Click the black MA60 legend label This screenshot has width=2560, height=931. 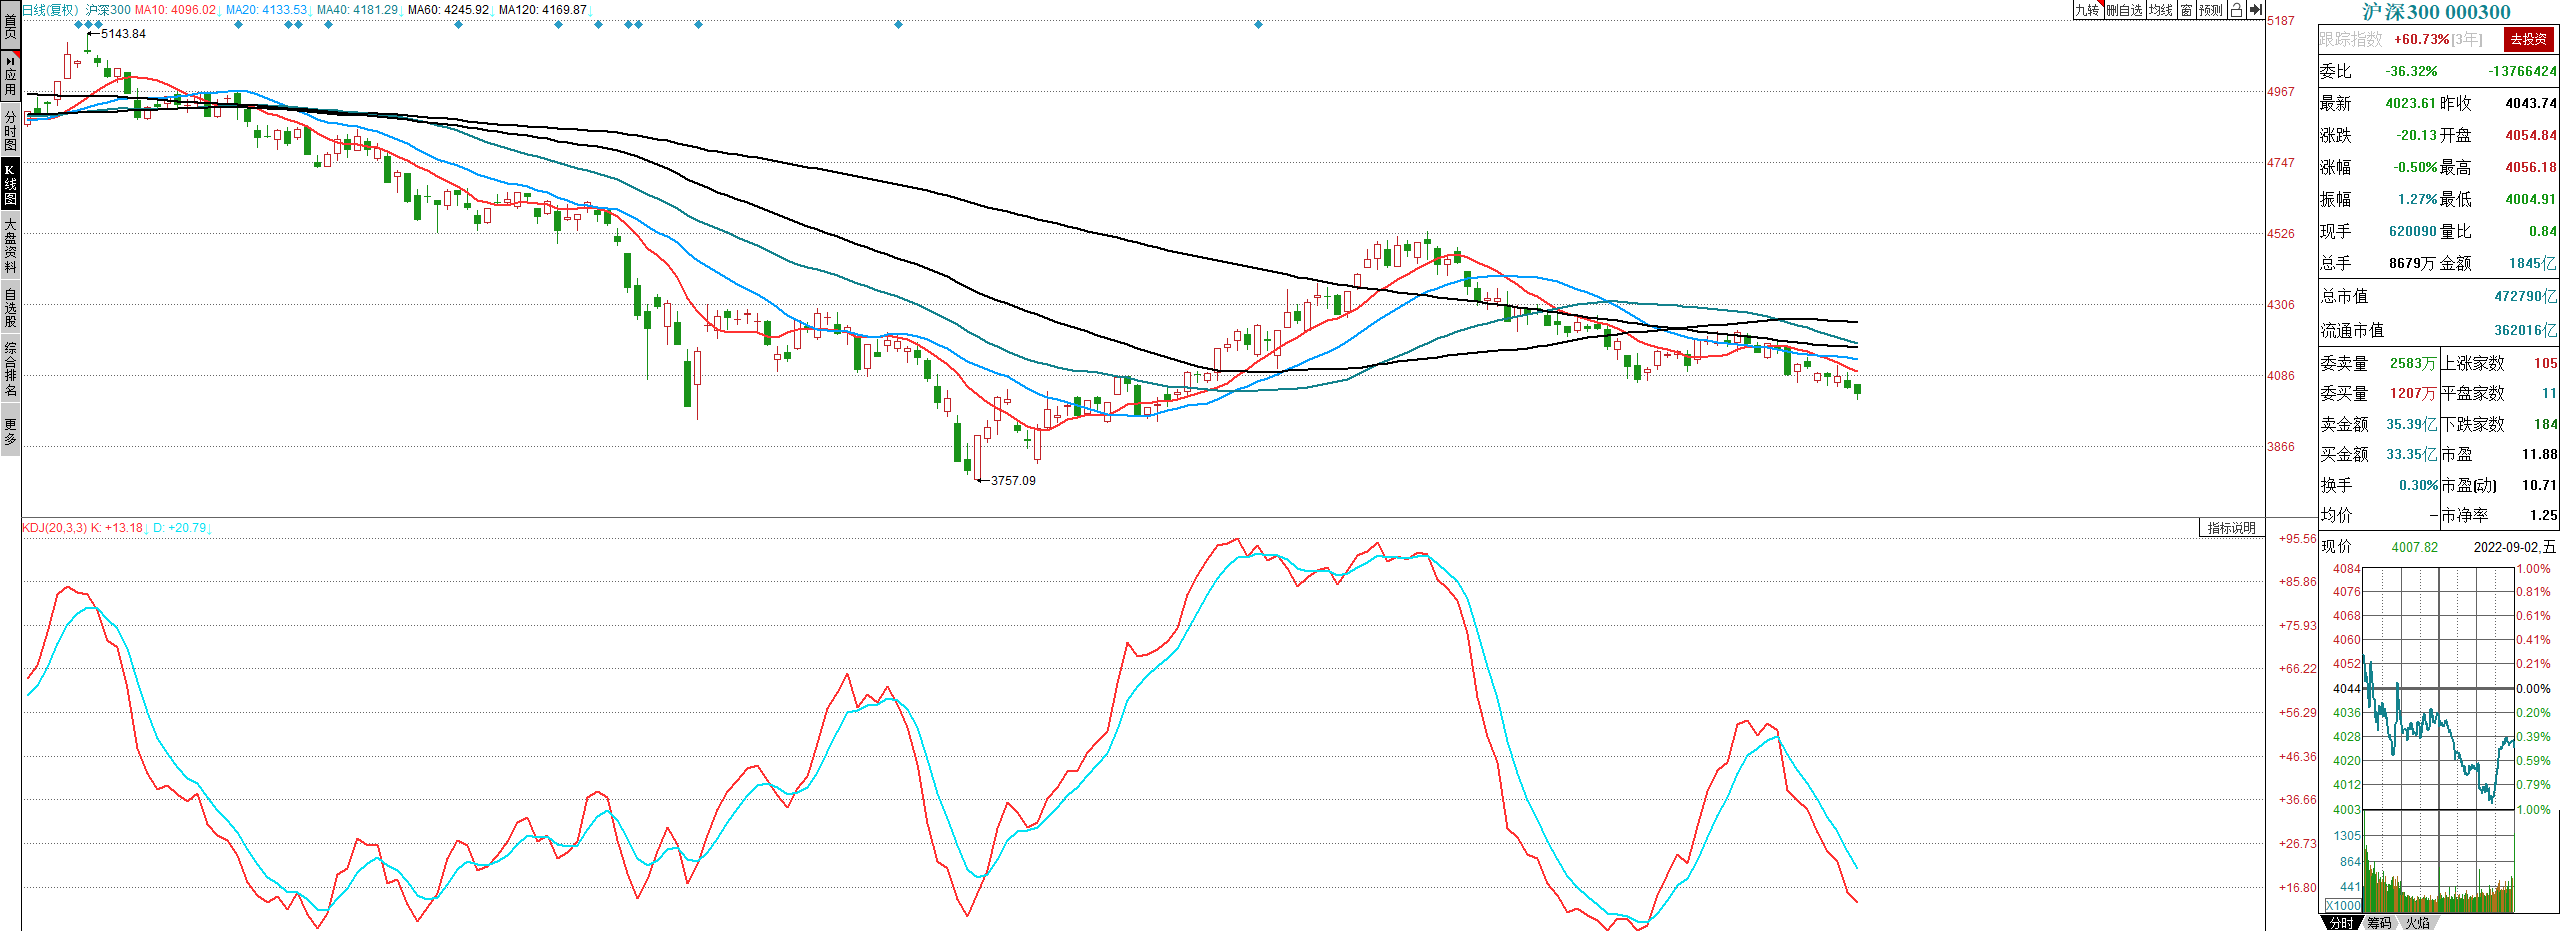(448, 10)
